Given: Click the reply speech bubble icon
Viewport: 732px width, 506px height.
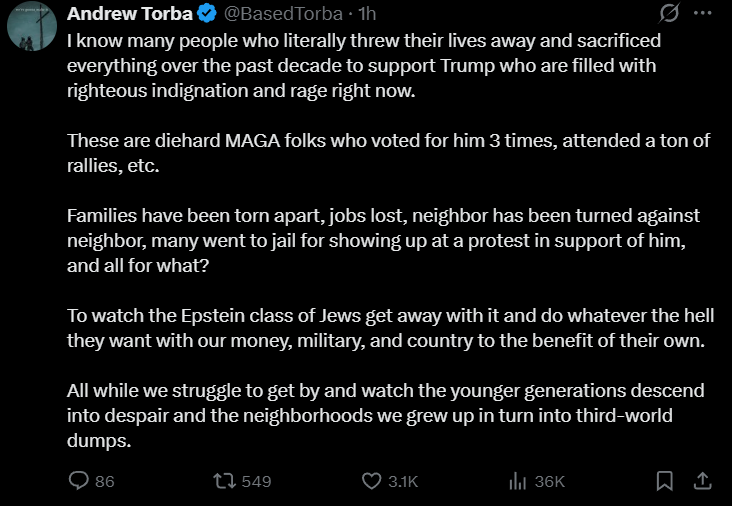Looking at the screenshot, I should (x=79, y=481).
